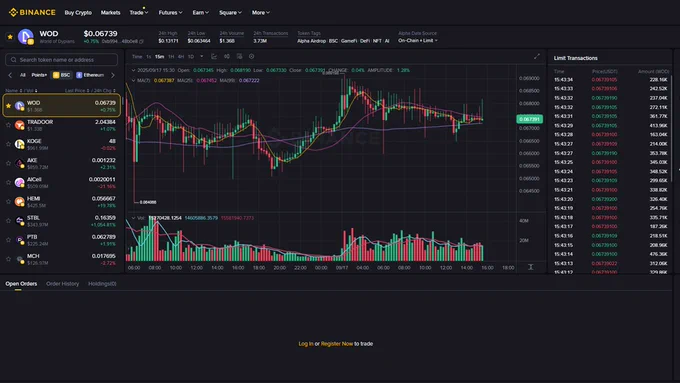Click the search magnifier icon
Screen dimensions: 680x383
click(13, 60)
